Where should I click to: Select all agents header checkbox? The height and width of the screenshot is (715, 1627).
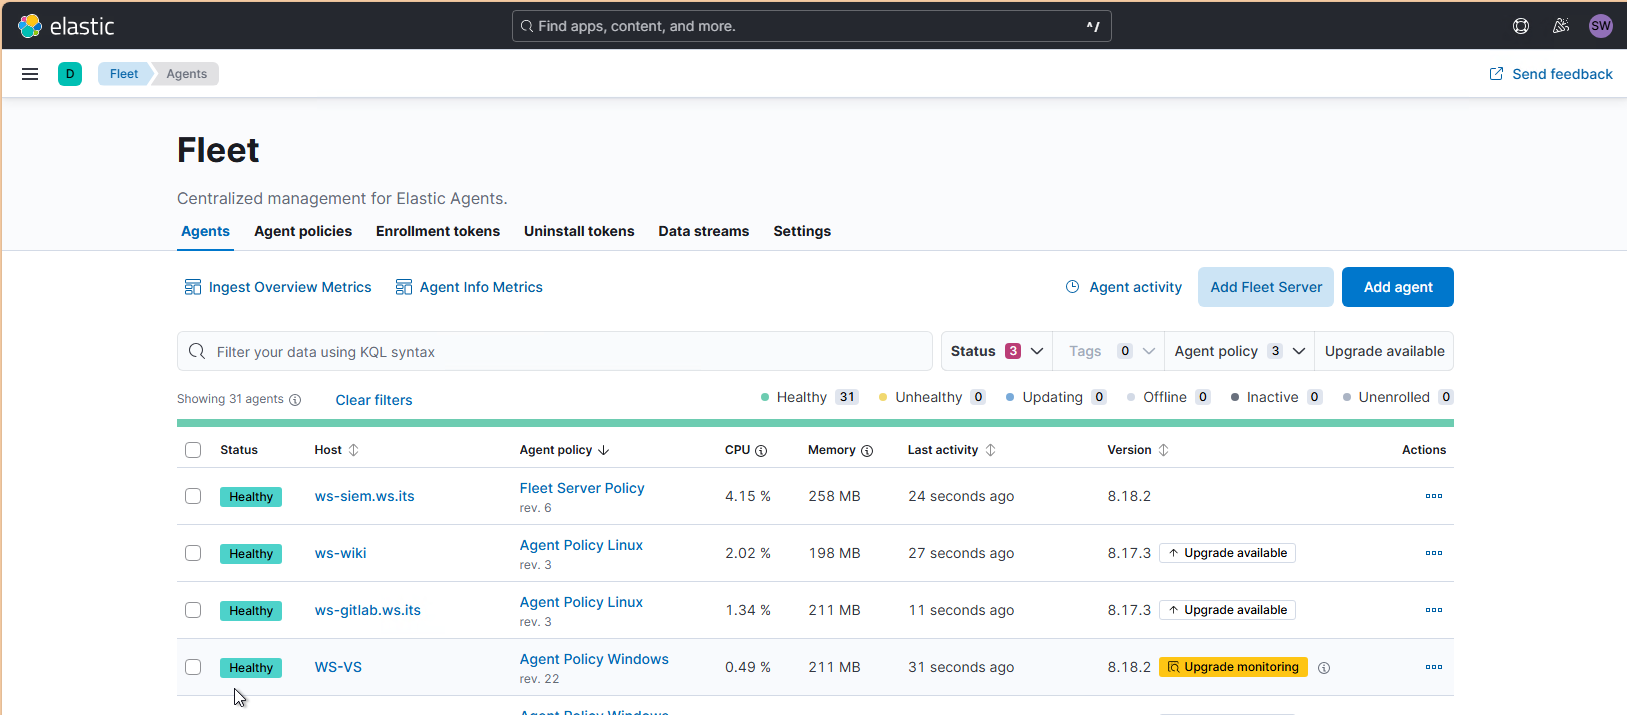coord(193,450)
